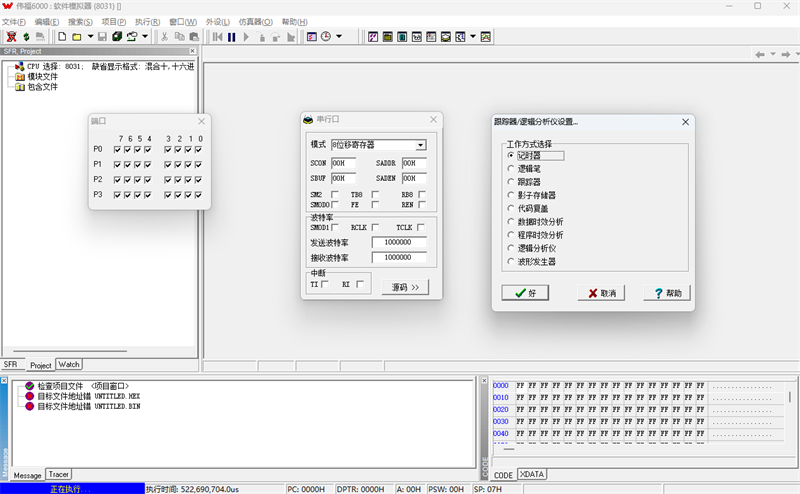This screenshot has height=494, width=800.
Task: Open the 模式 combo box in serial dialog
Action: coord(379,145)
